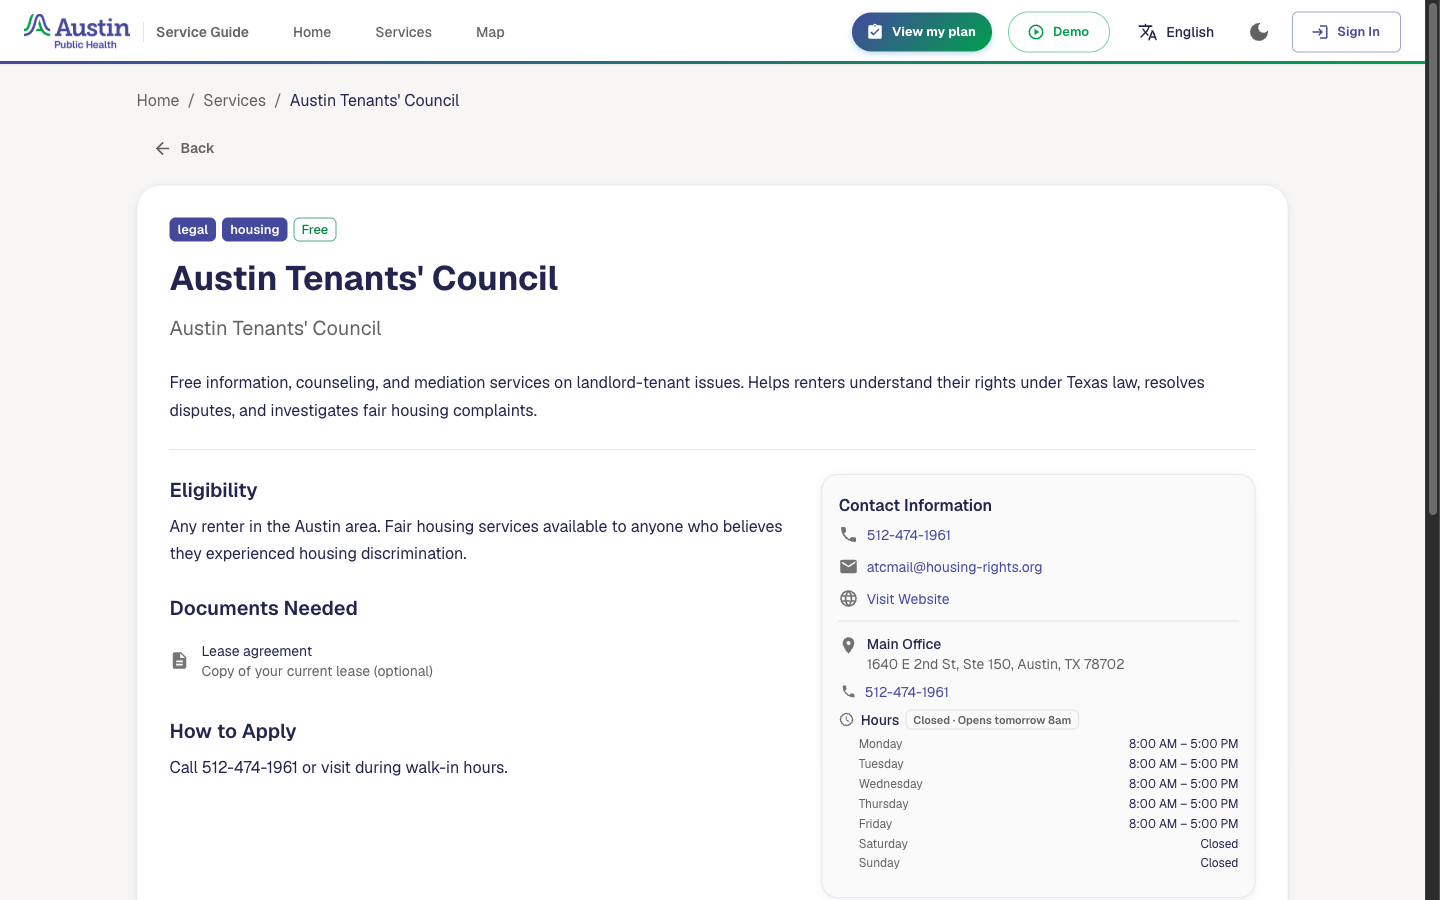The width and height of the screenshot is (1440, 900).
Task: Click the translate language icon
Action: tap(1148, 32)
